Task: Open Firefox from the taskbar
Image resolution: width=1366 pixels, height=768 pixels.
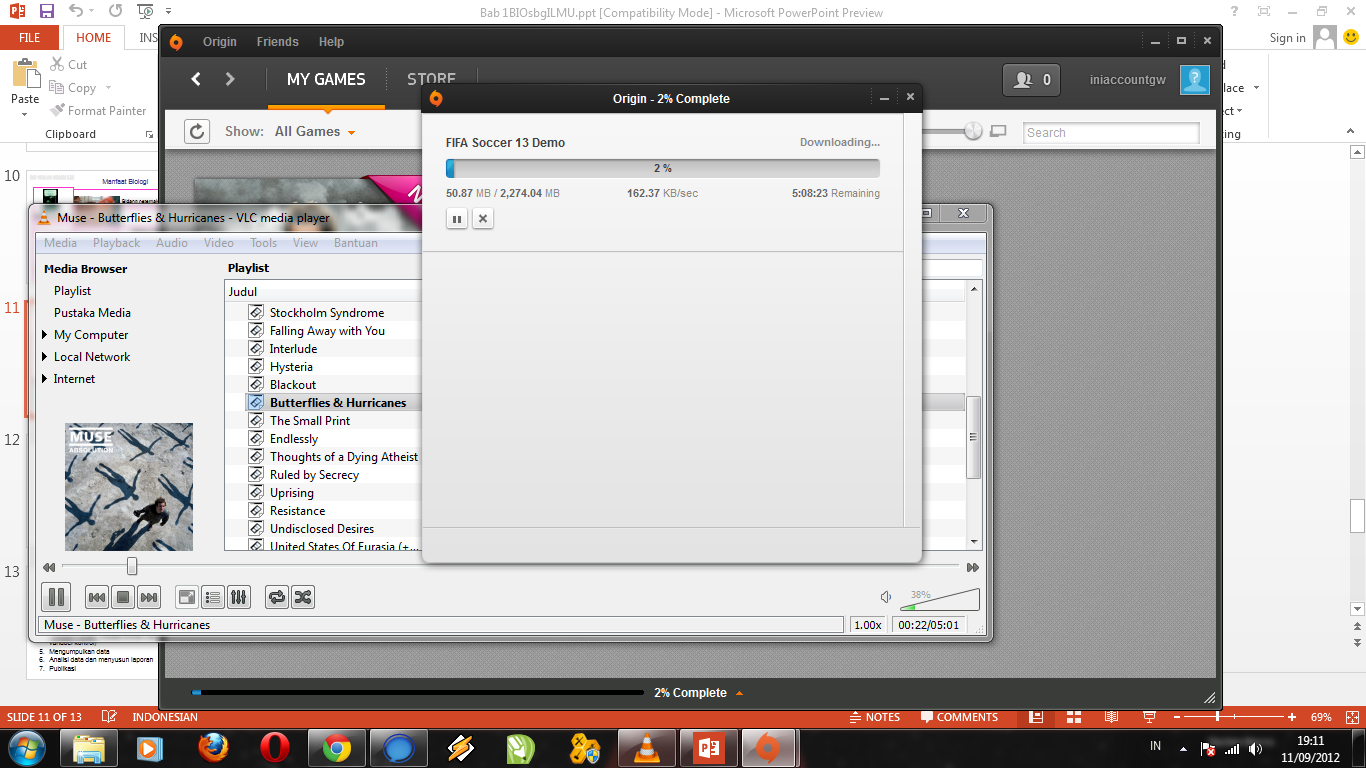Action: [x=212, y=748]
